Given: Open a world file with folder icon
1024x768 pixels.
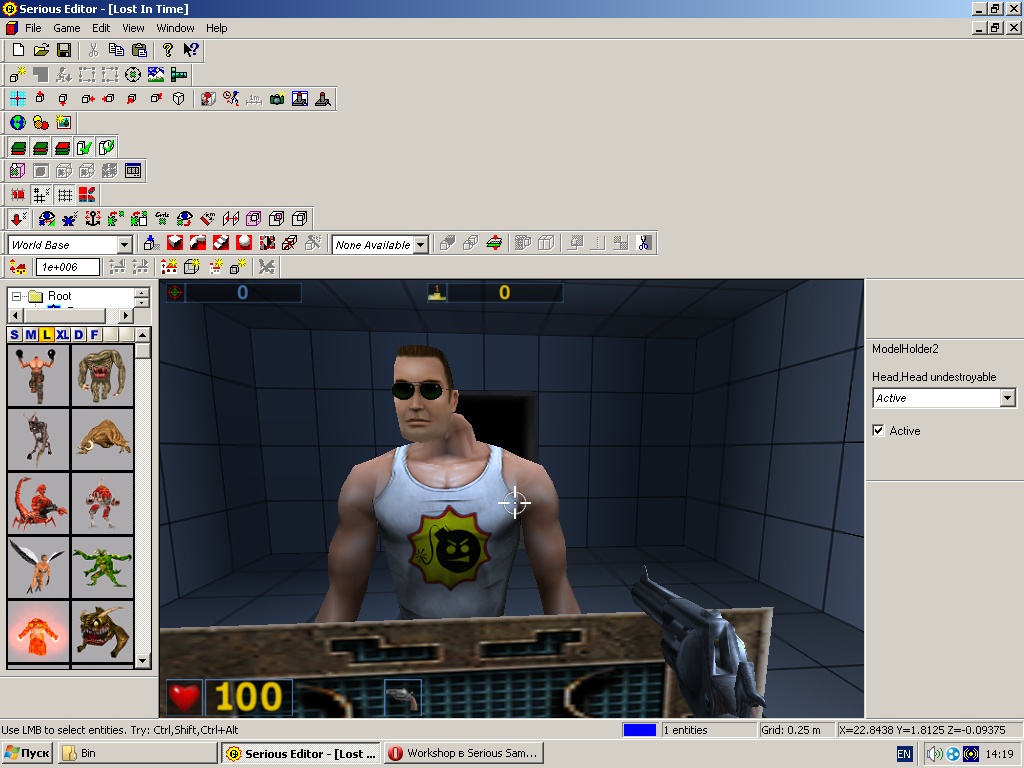Looking at the screenshot, I should (41, 50).
